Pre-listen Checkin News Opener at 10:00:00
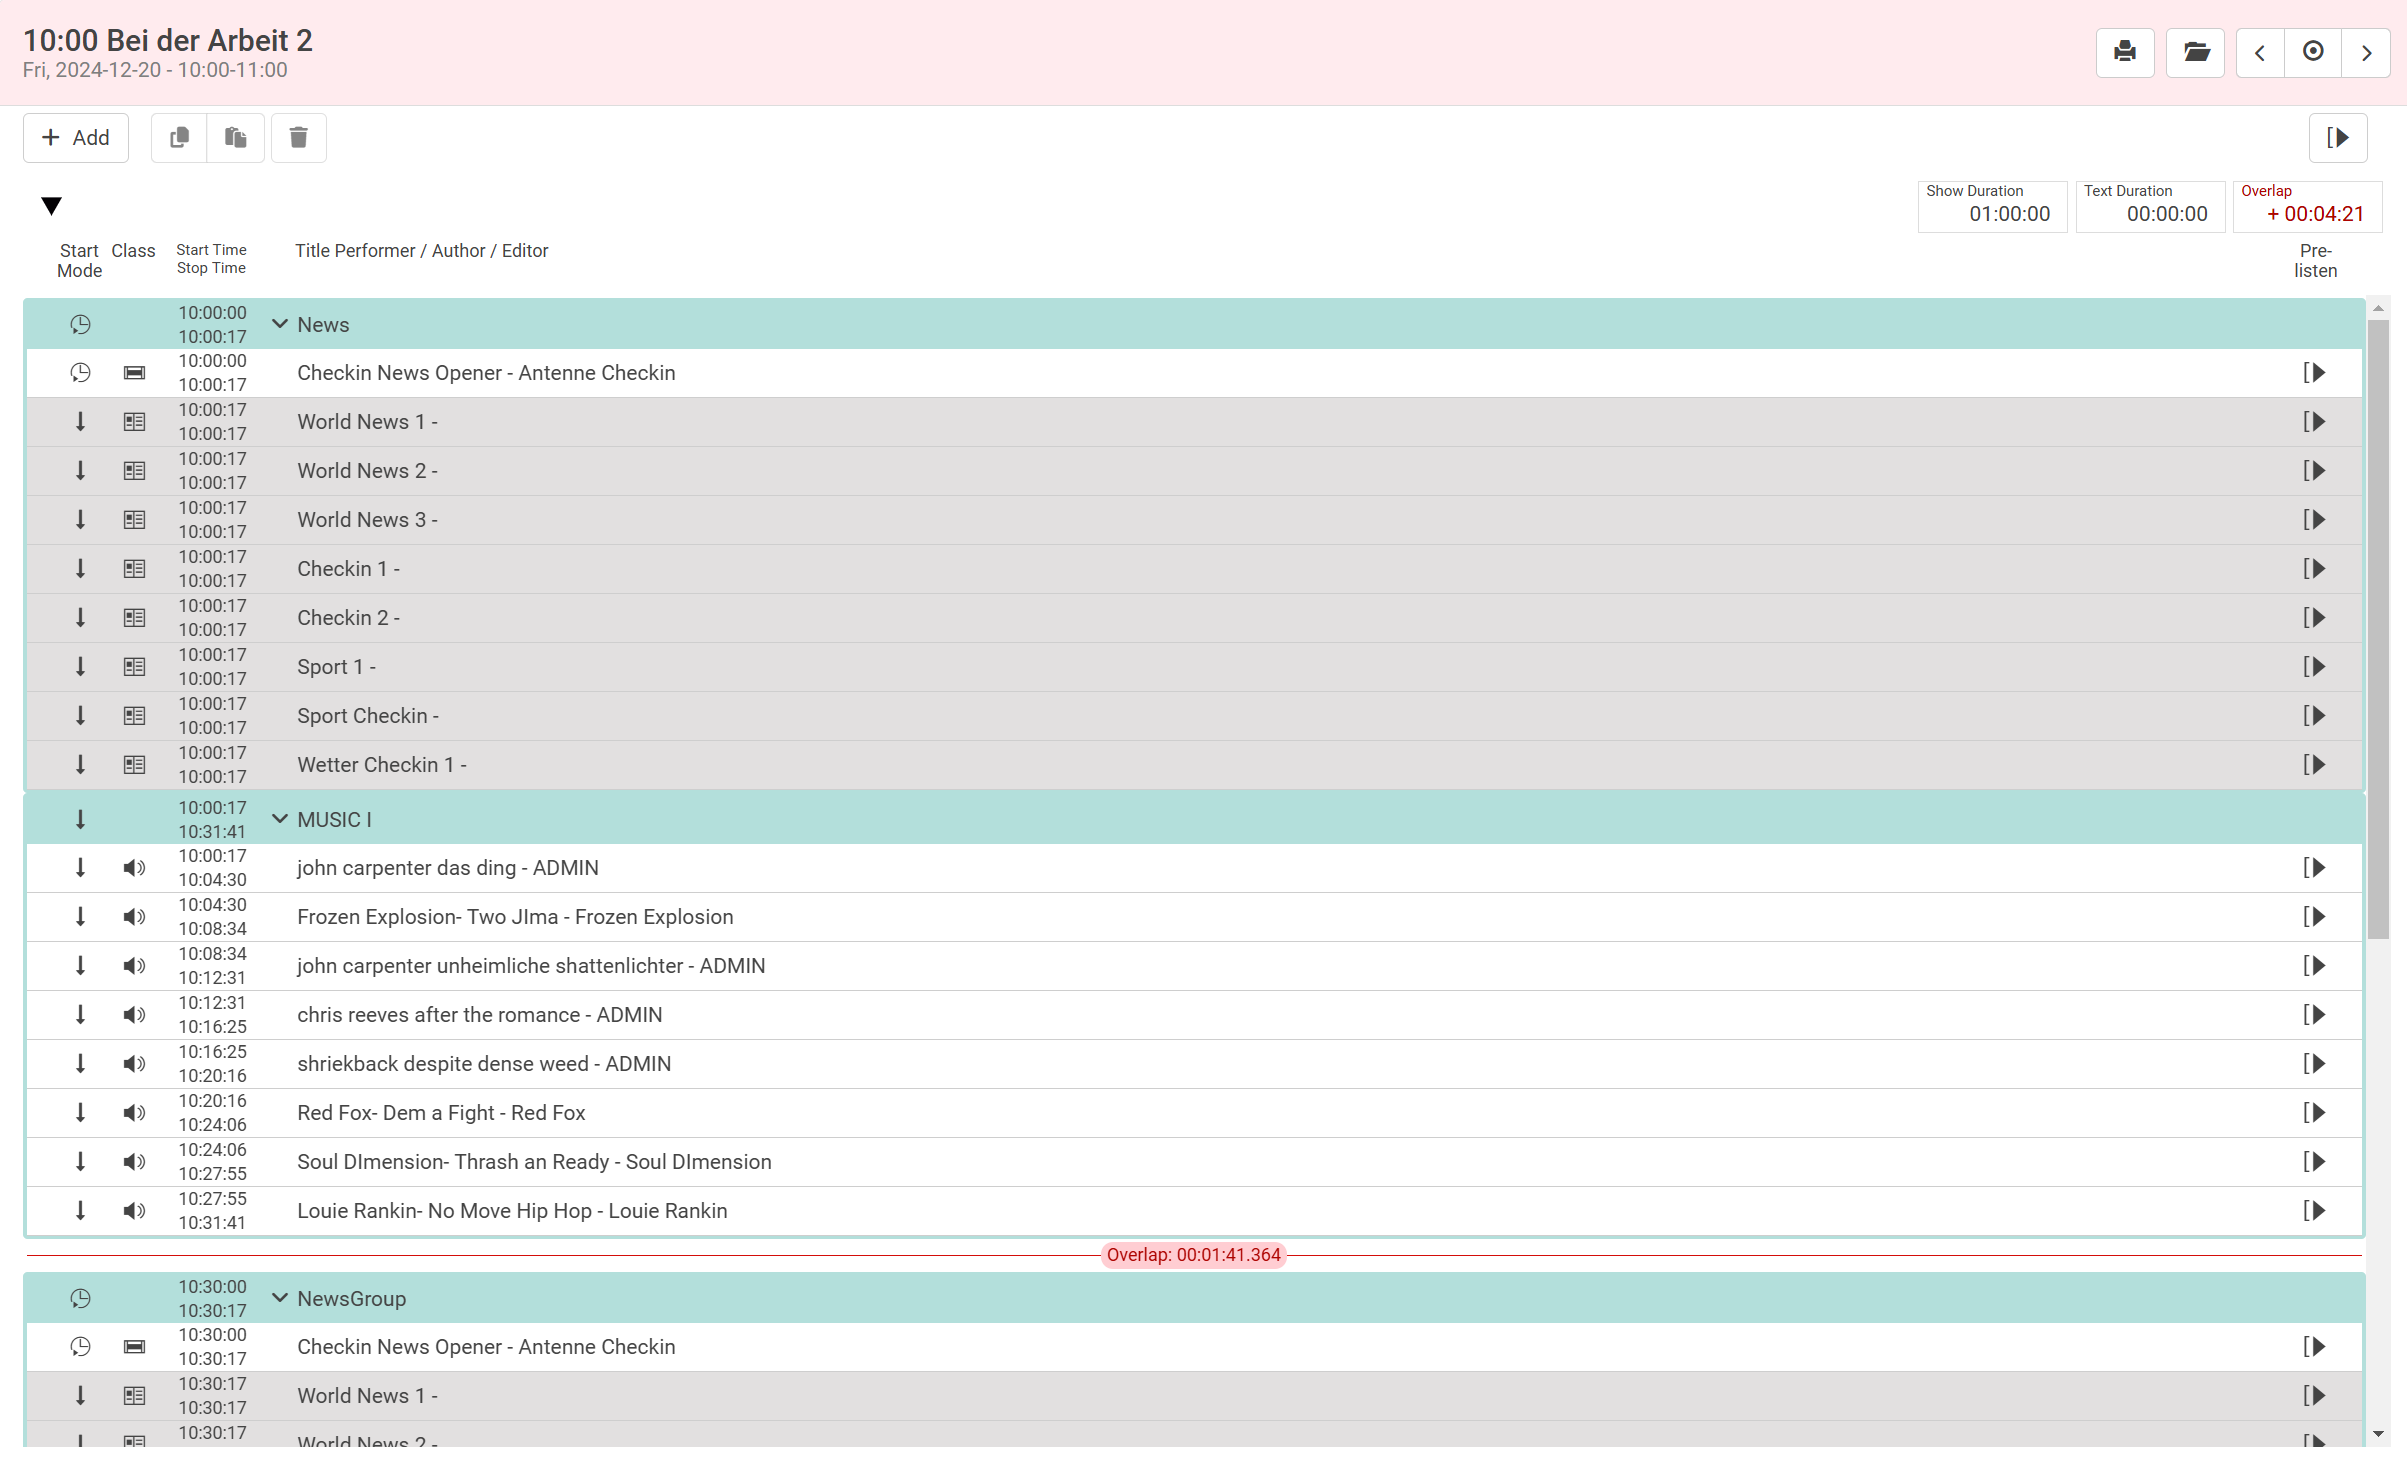The width and height of the screenshot is (2407, 1462). 2313,373
